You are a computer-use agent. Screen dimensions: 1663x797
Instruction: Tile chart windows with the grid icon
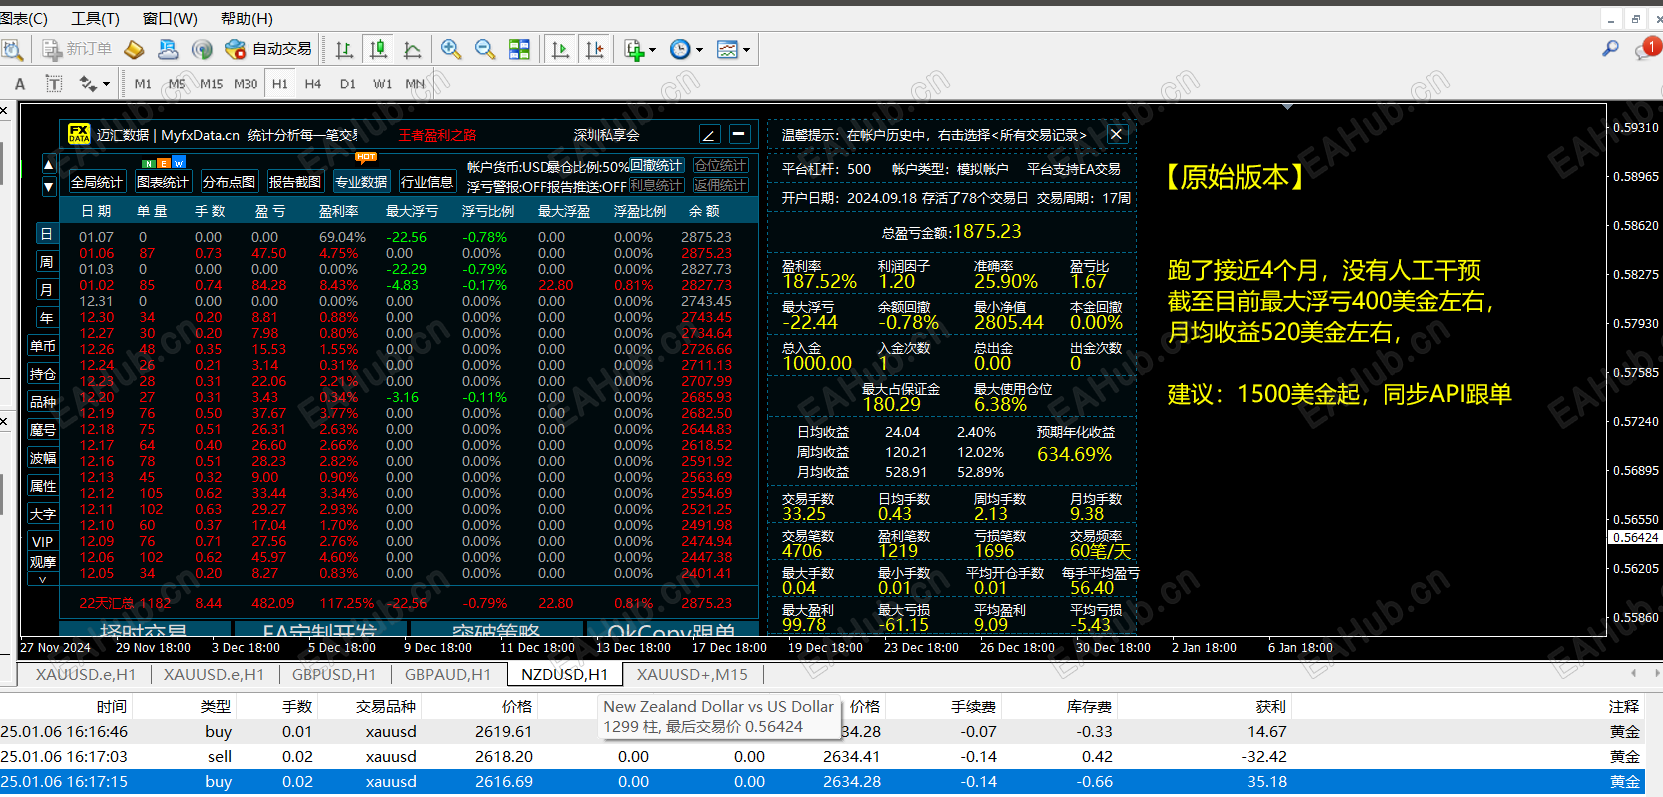519,49
